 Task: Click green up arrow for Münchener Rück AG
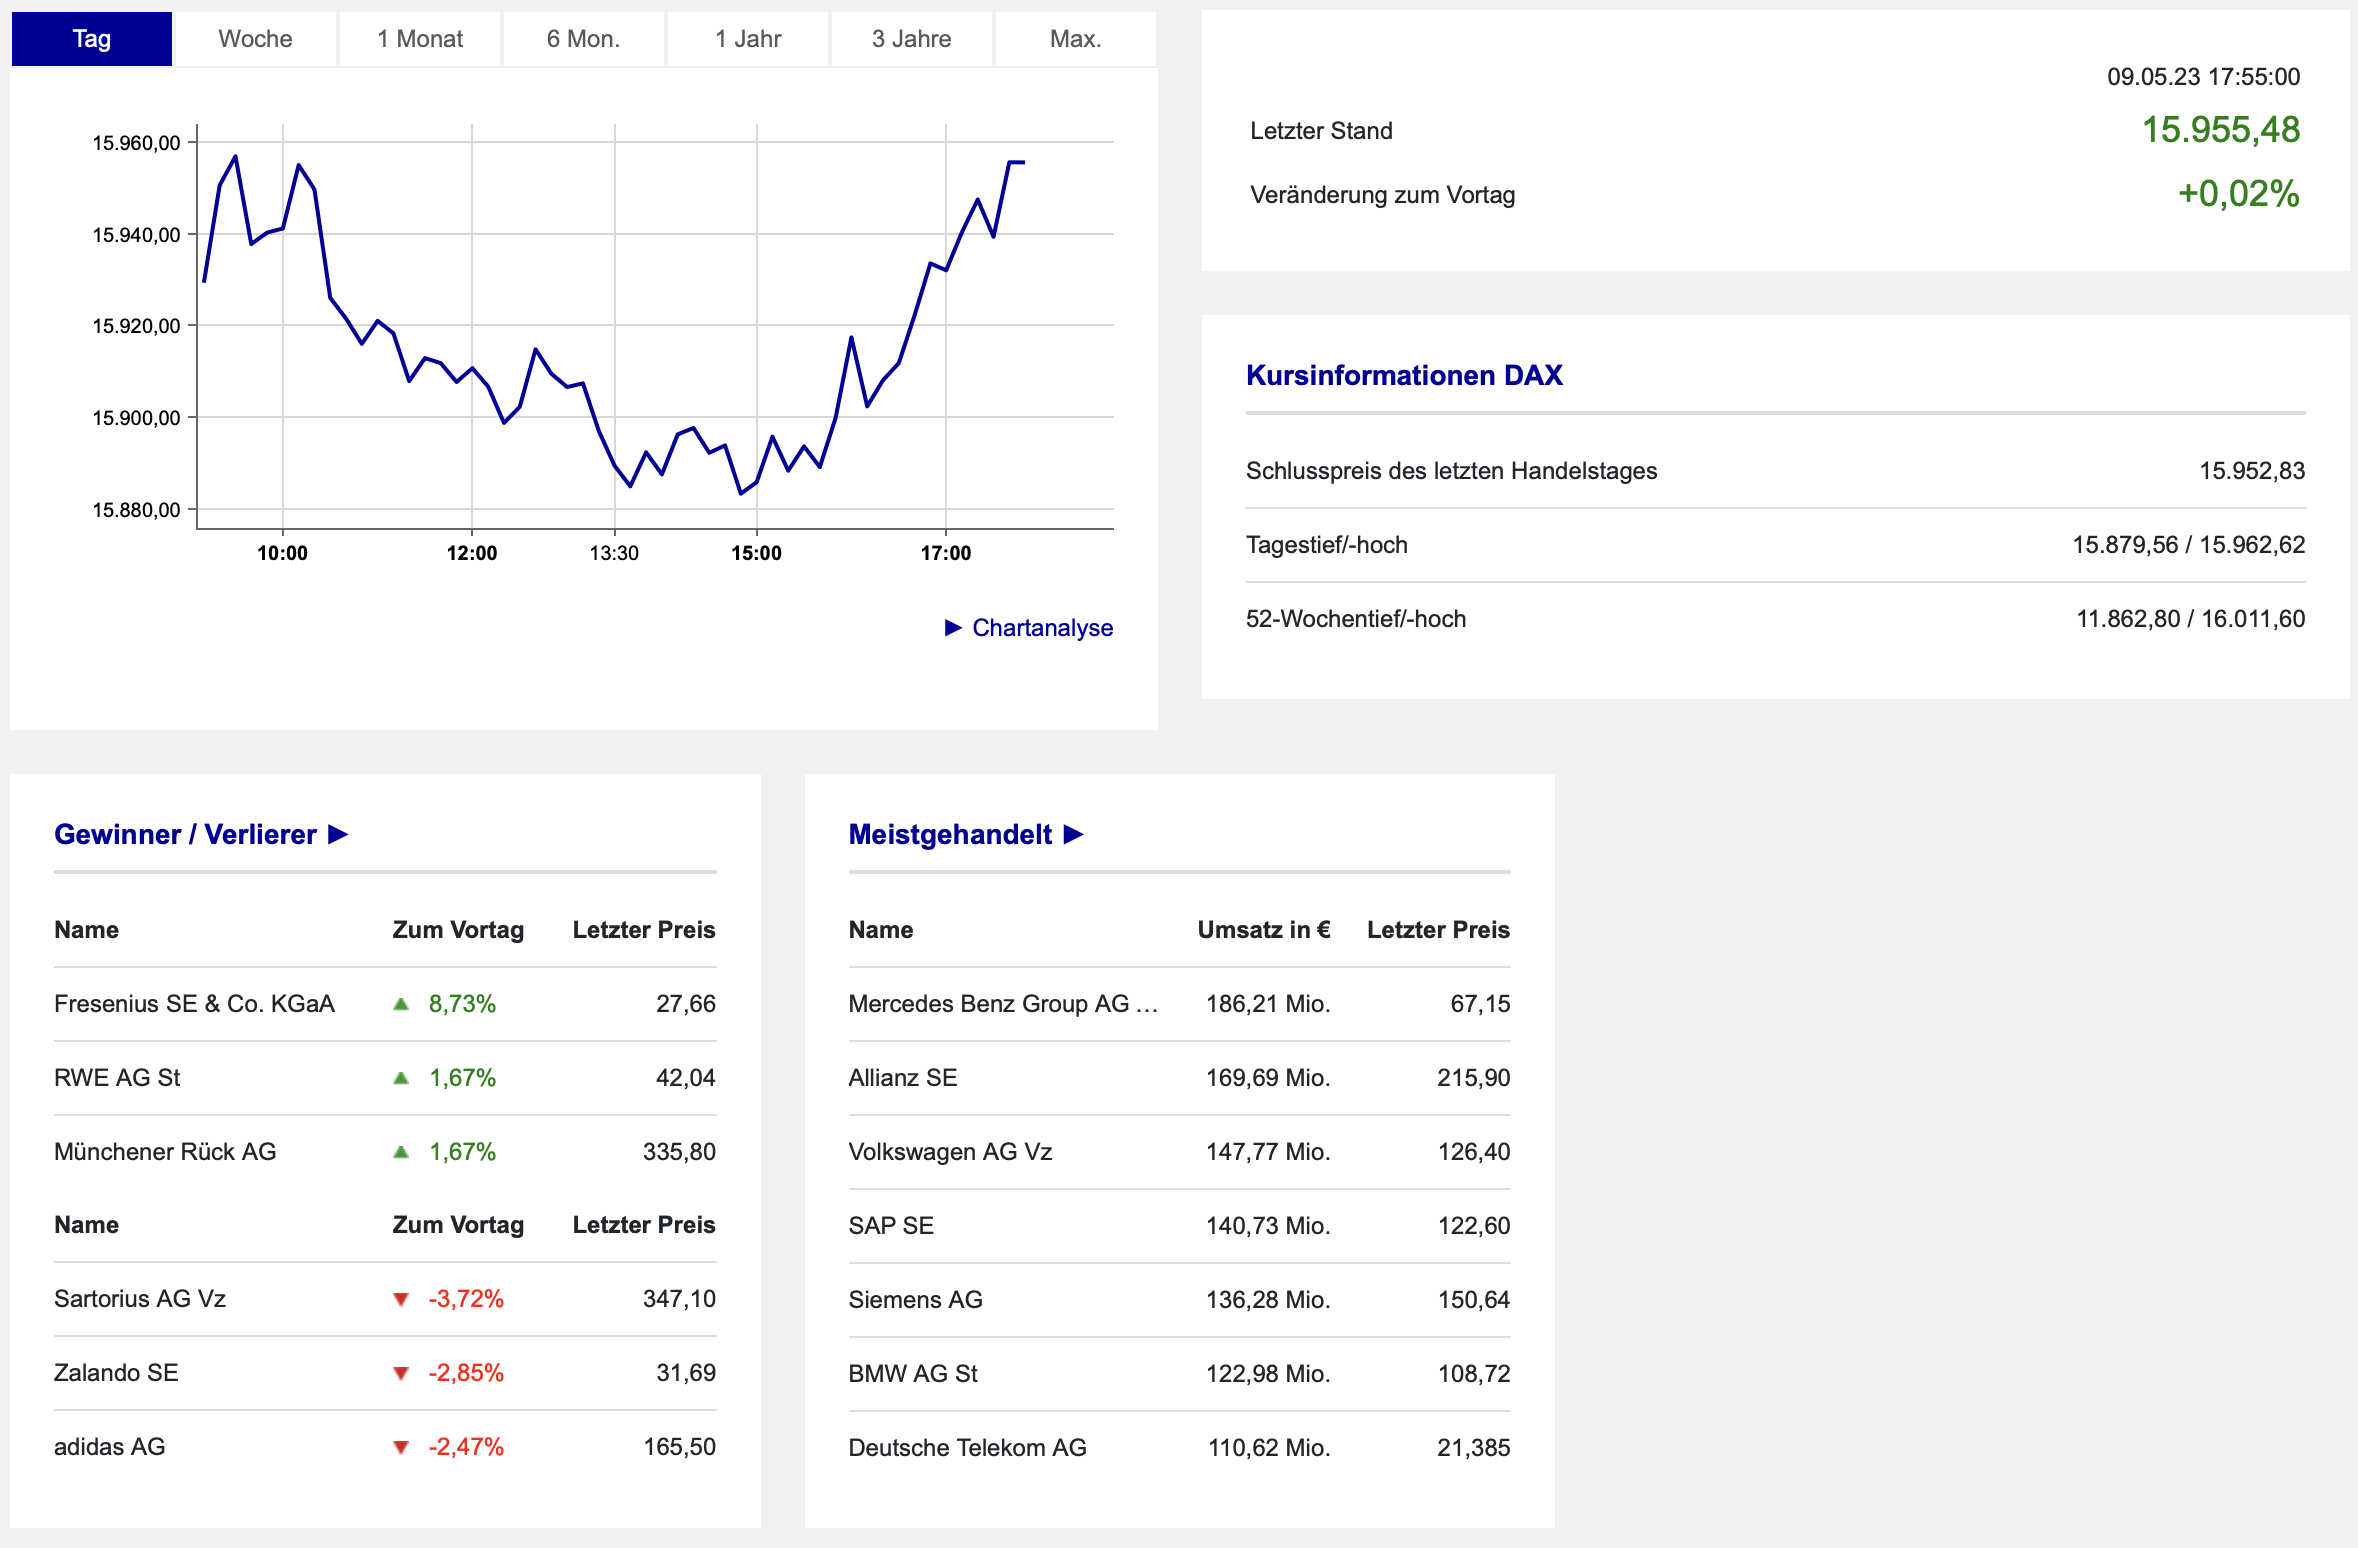[x=401, y=1151]
